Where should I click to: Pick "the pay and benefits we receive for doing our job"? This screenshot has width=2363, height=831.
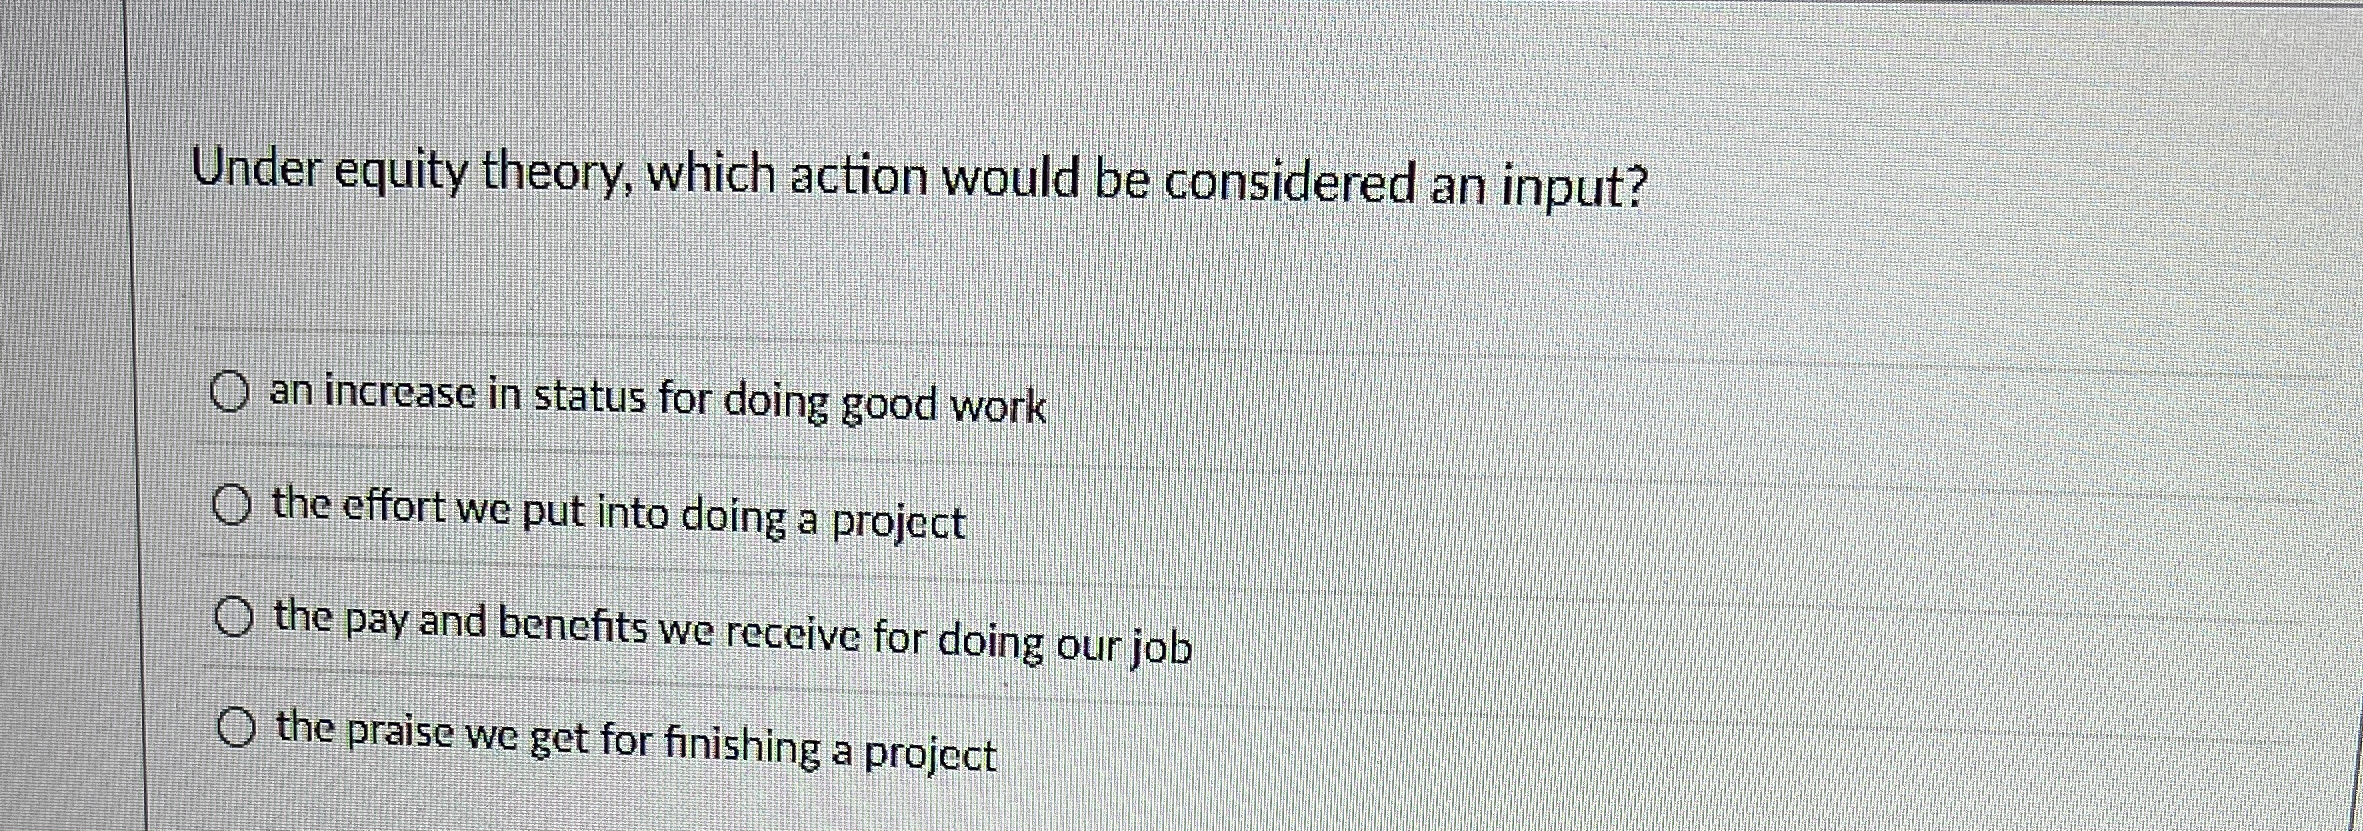coord(728,627)
